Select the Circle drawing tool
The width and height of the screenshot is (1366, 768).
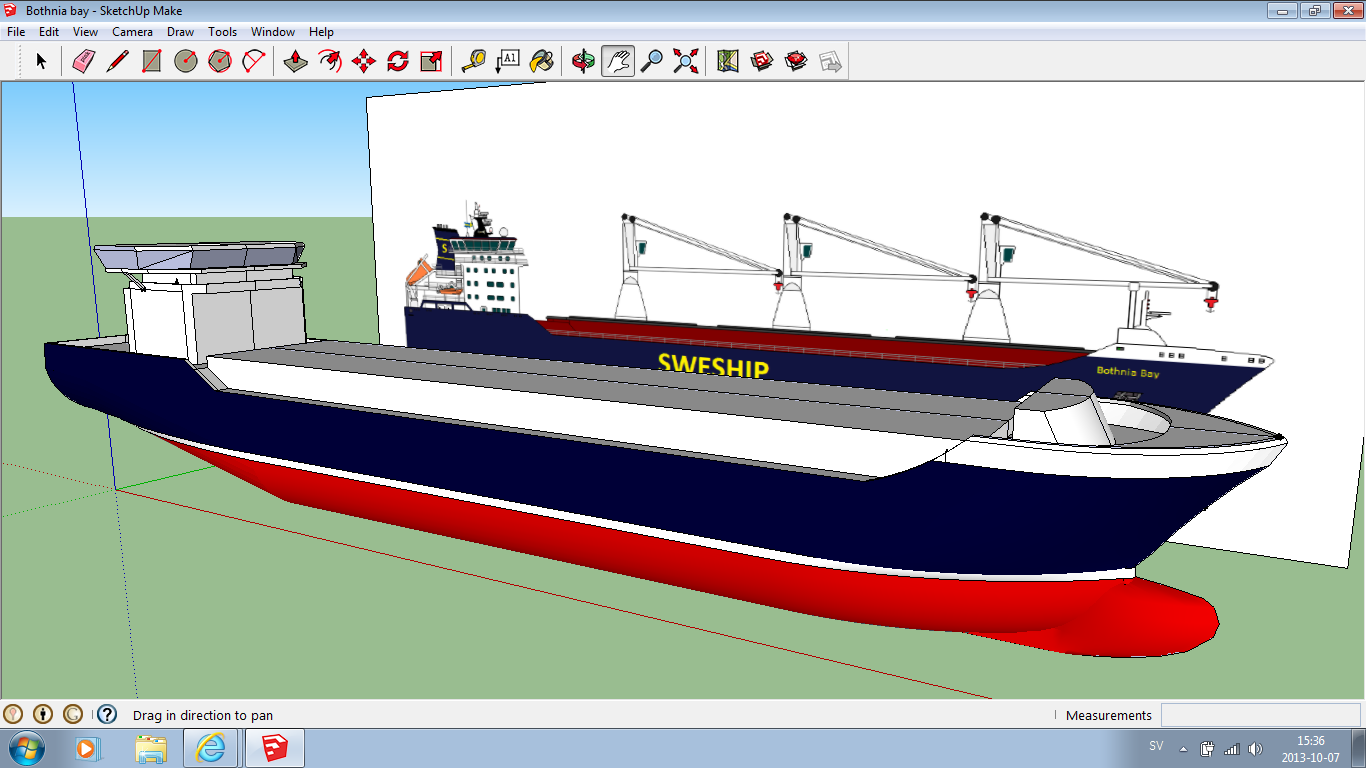(x=186, y=61)
